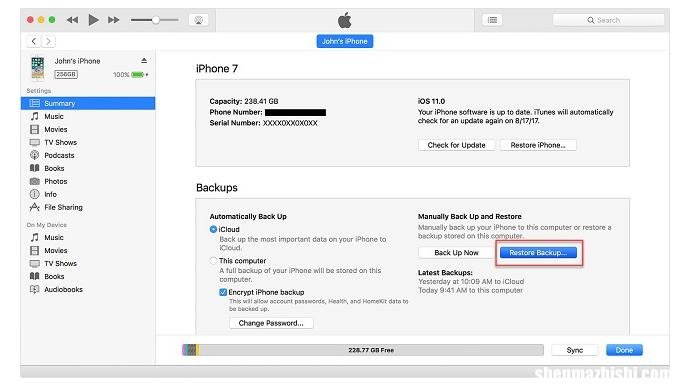Select This computer backup radio button
Viewport: 683px width, 390px height.
[213, 261]
